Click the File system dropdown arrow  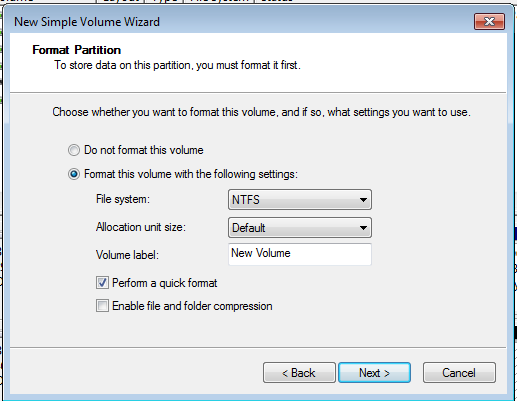tap(363, 200)
